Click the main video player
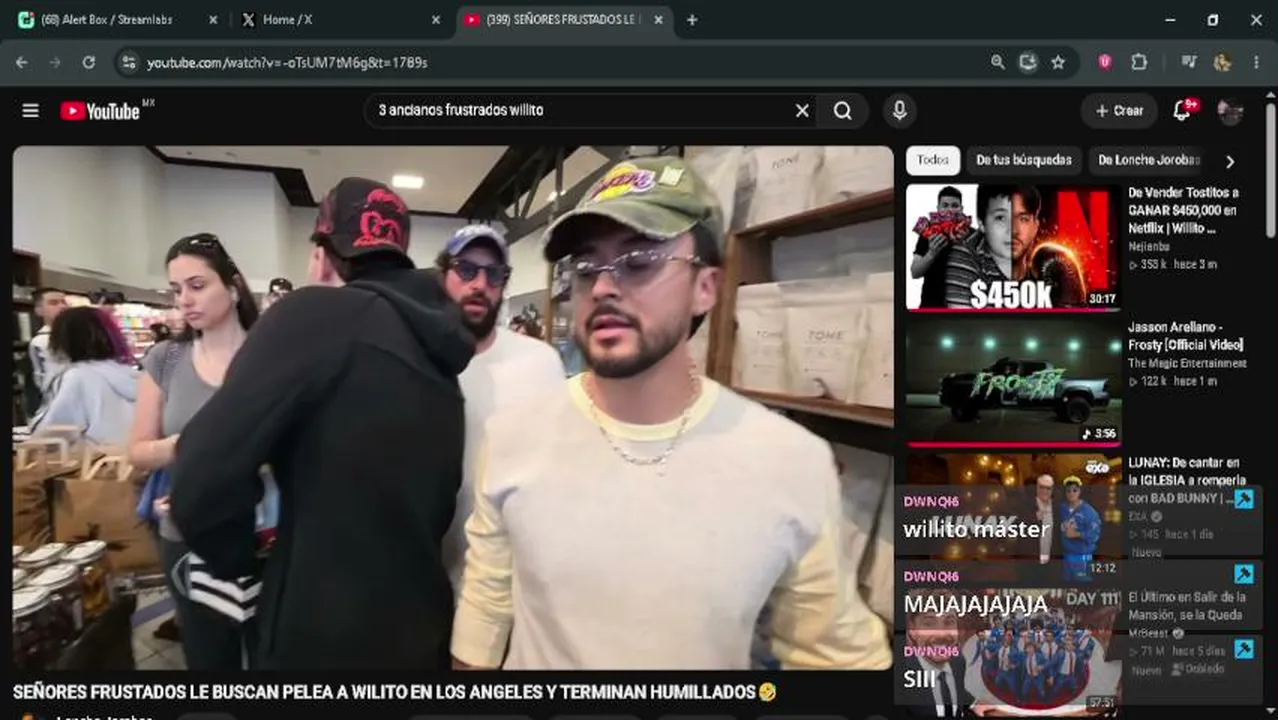The height and width of the screenshot is (720, 1278). (x=452, y=408)
